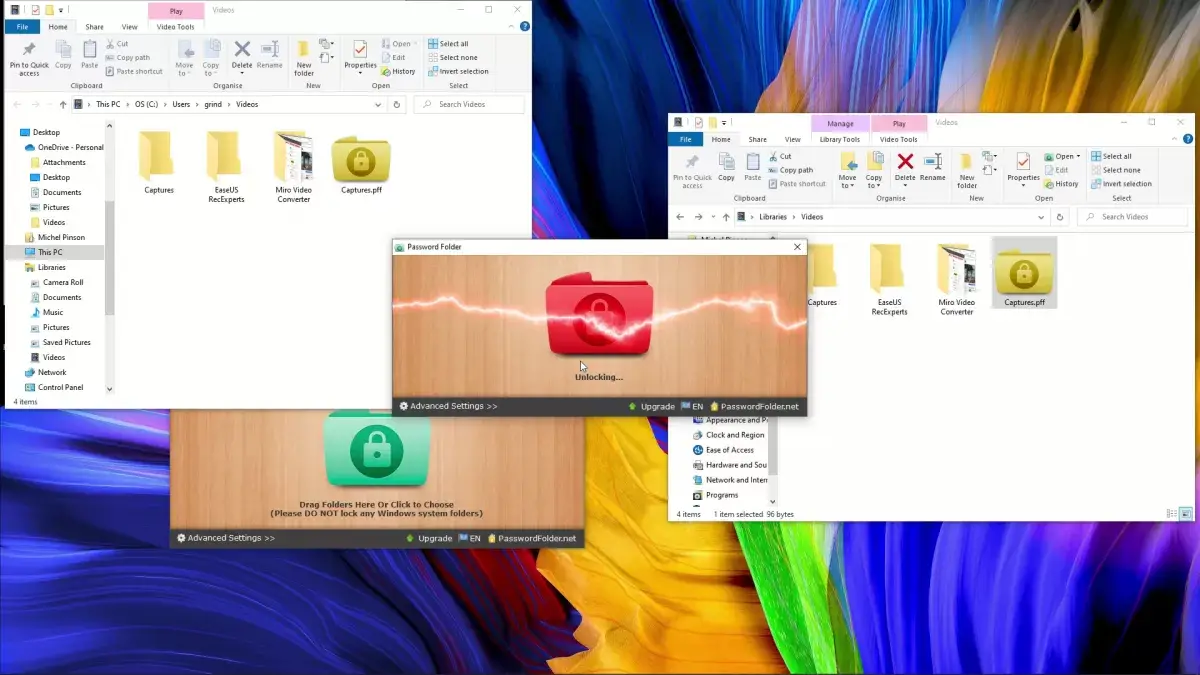Click Search Videos field in left Explorer window
The height and width of the screenshot is (675, 1200).
click(470, 104)
